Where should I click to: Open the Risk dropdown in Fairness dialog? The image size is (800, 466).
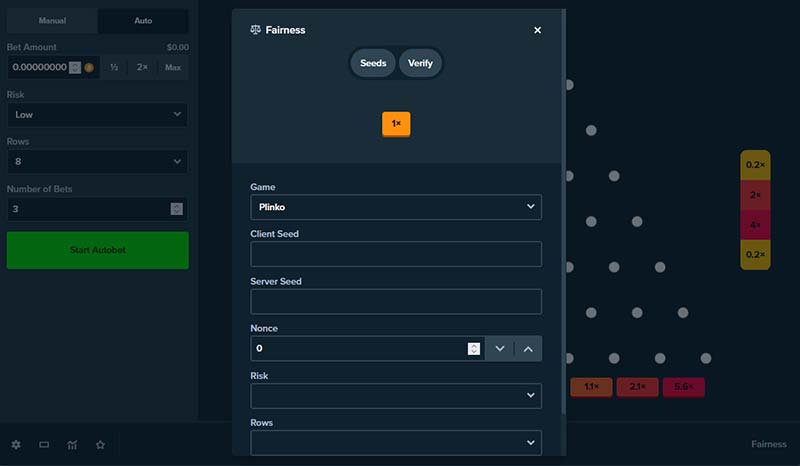(x=396, y=396)
